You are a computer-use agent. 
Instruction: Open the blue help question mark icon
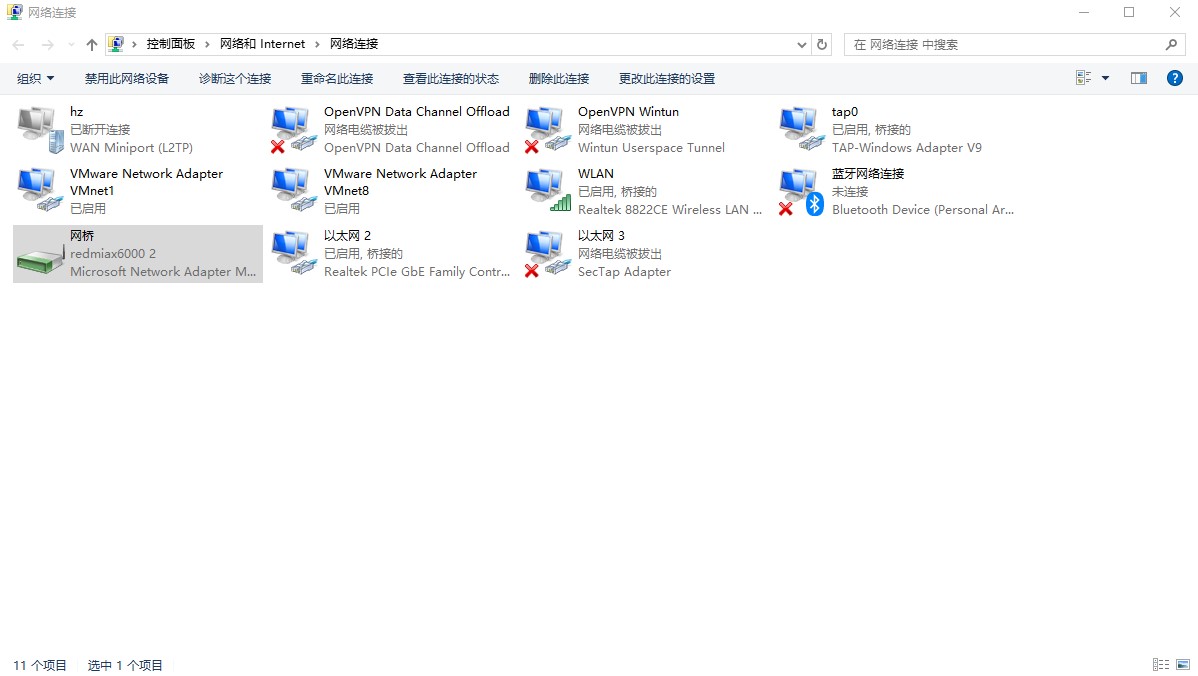click(x=1175, y=78)
